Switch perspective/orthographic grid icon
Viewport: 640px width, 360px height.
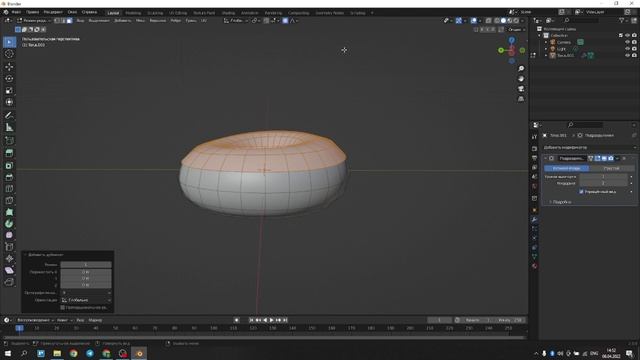click(521, 99)
